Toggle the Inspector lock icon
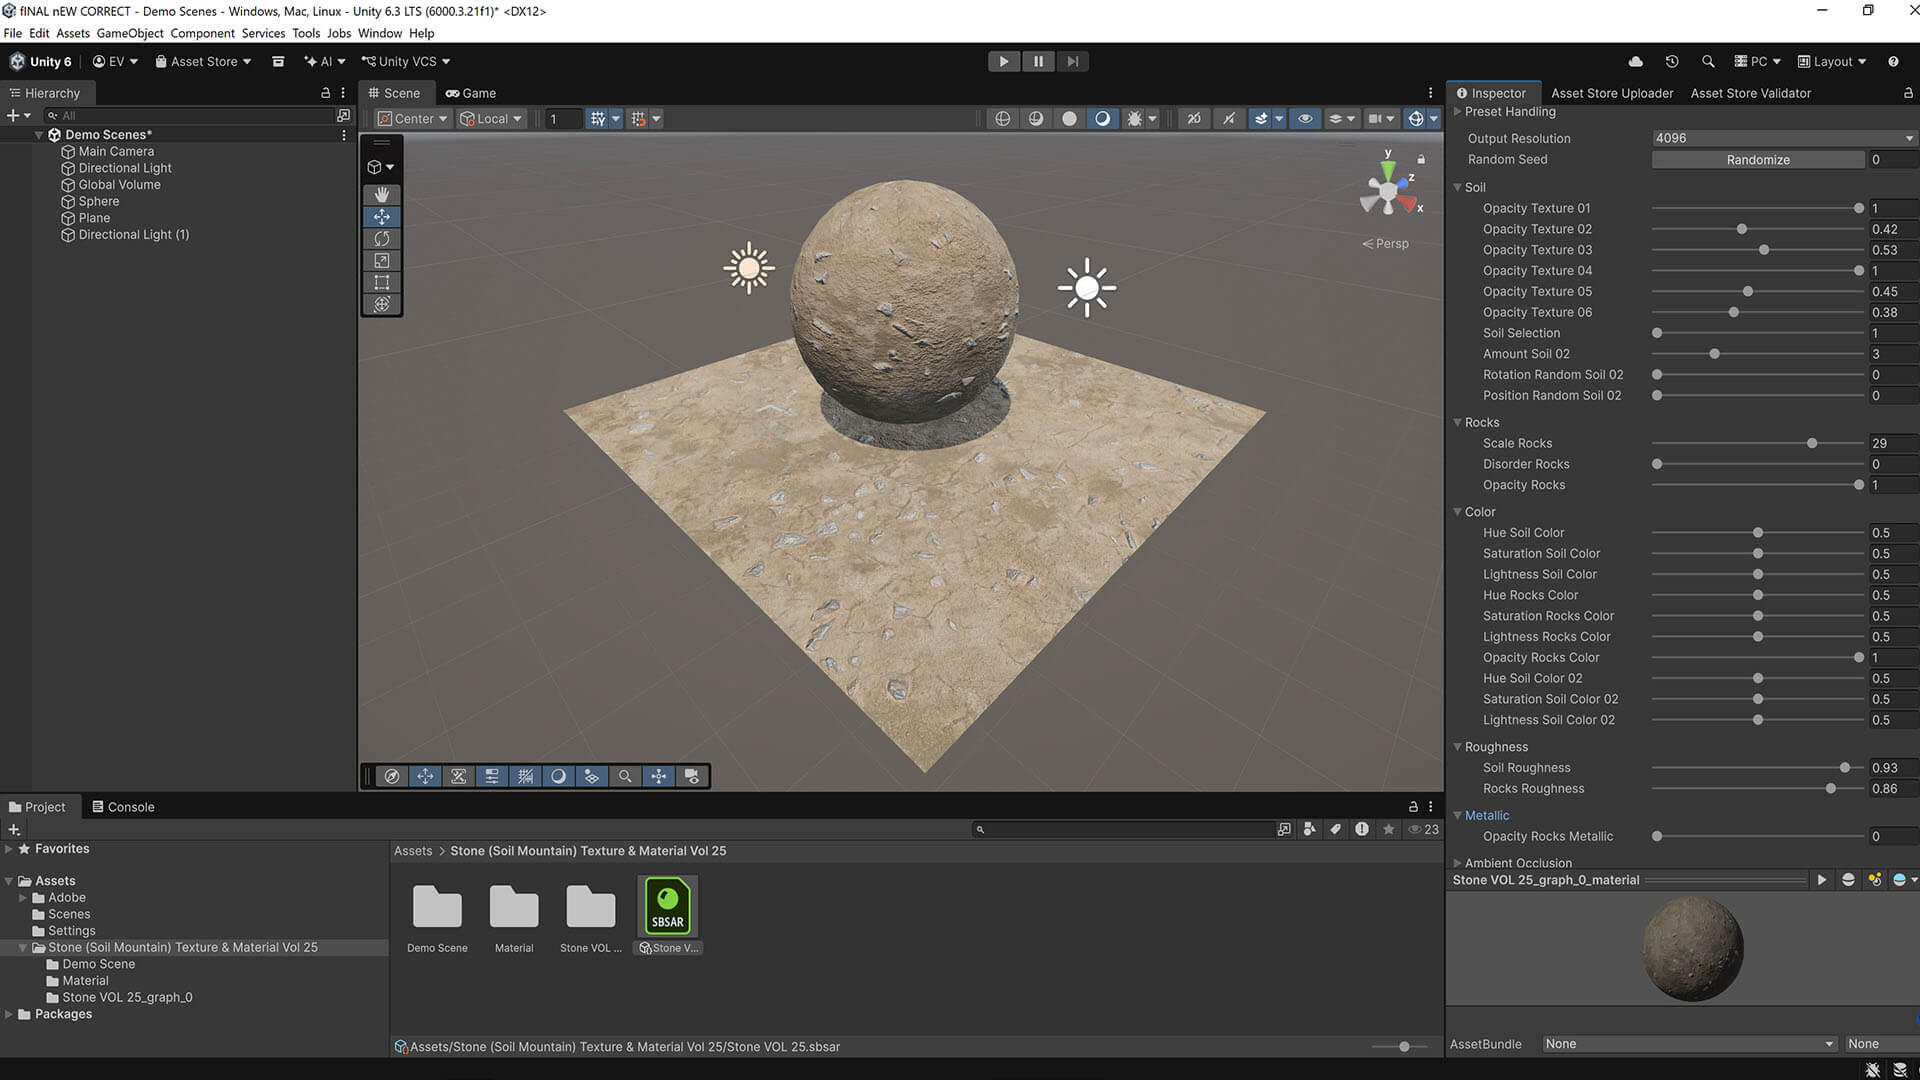The width and height of the screenshot is (1920, 1080). tap(1908, 93)
